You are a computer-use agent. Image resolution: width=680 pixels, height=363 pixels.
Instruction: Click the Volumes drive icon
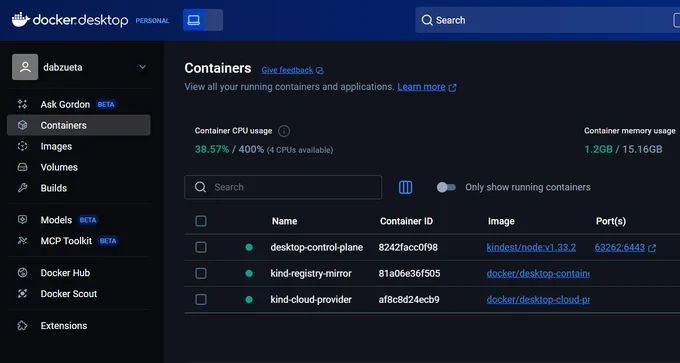click(23, 167)
